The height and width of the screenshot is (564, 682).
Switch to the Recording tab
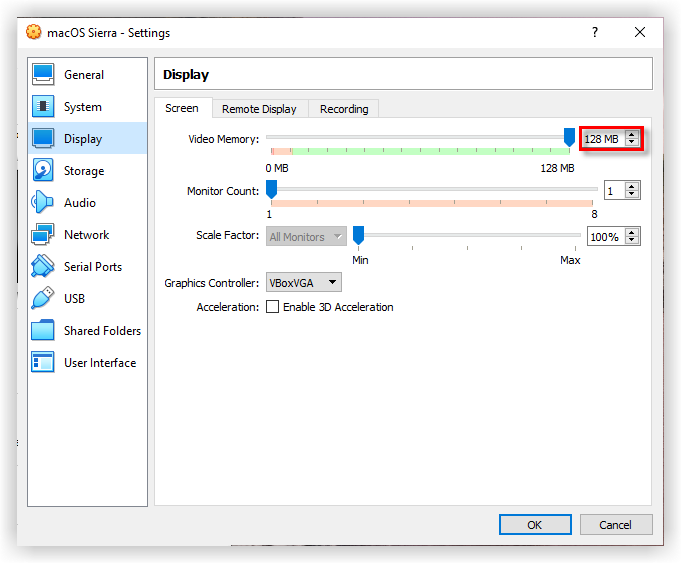pyautogui.click(x=344, y=109)
